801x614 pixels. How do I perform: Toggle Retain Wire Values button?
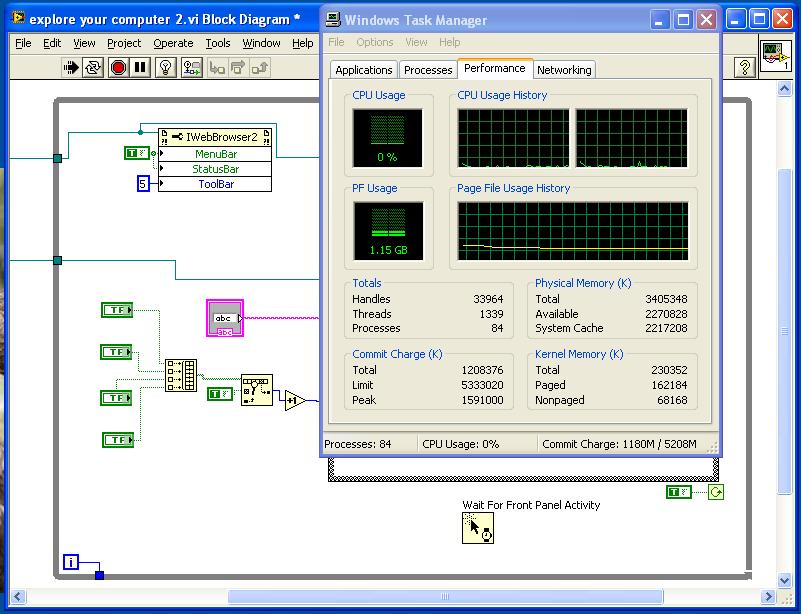click(192, 67)
